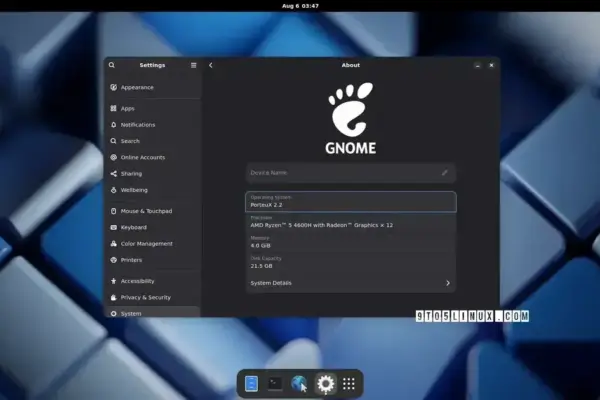
Task: Minimize the Settings window
Action: coord(478,65)
